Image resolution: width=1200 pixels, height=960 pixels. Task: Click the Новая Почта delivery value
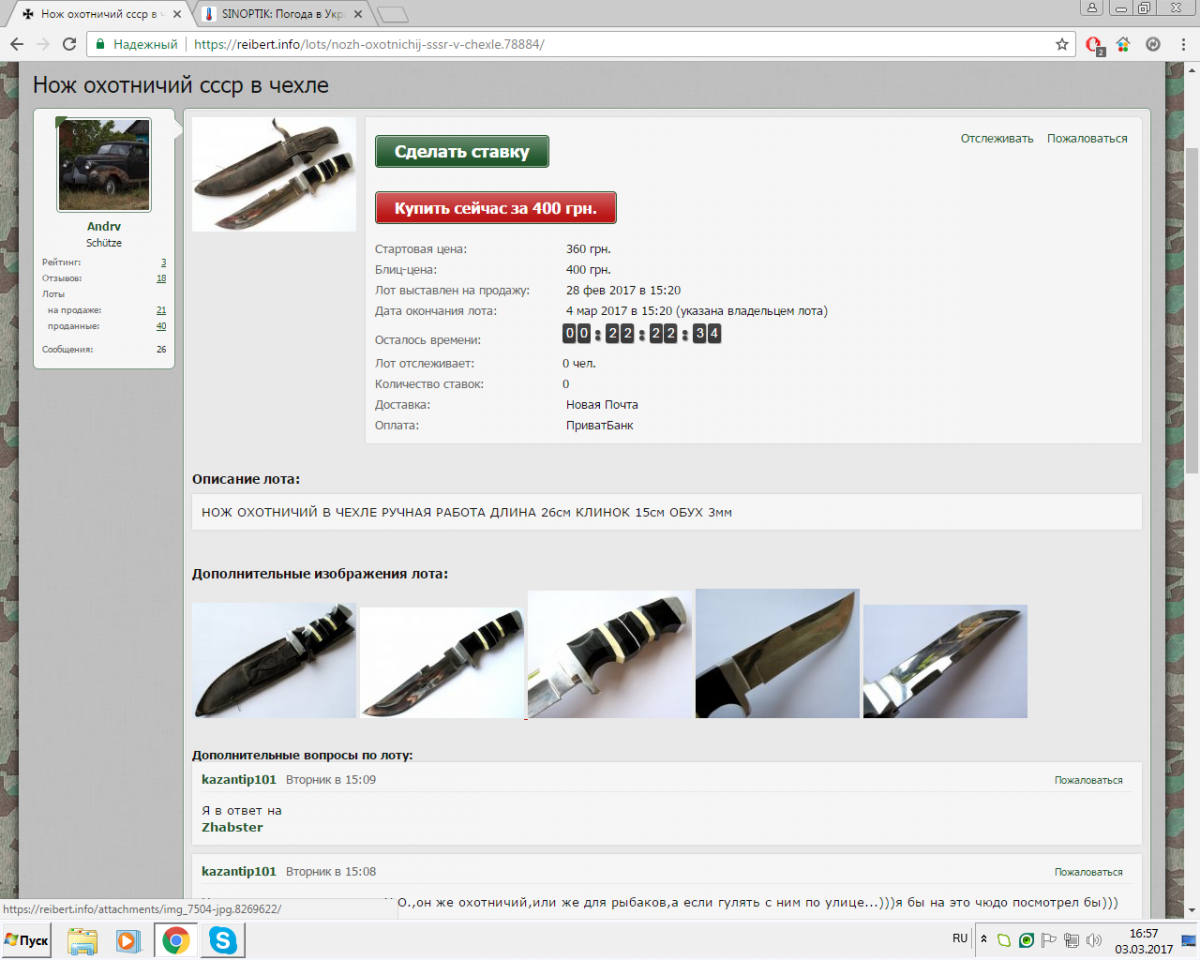602,405
